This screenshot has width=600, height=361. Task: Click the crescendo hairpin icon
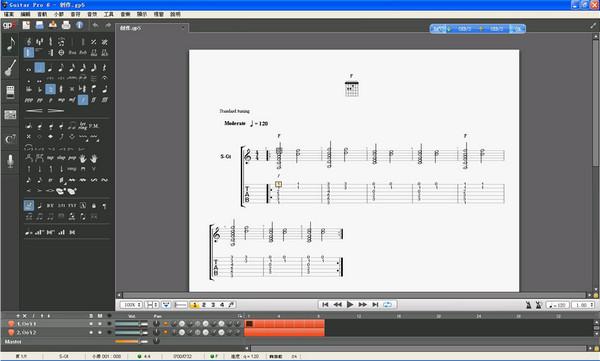coord(34,111)
